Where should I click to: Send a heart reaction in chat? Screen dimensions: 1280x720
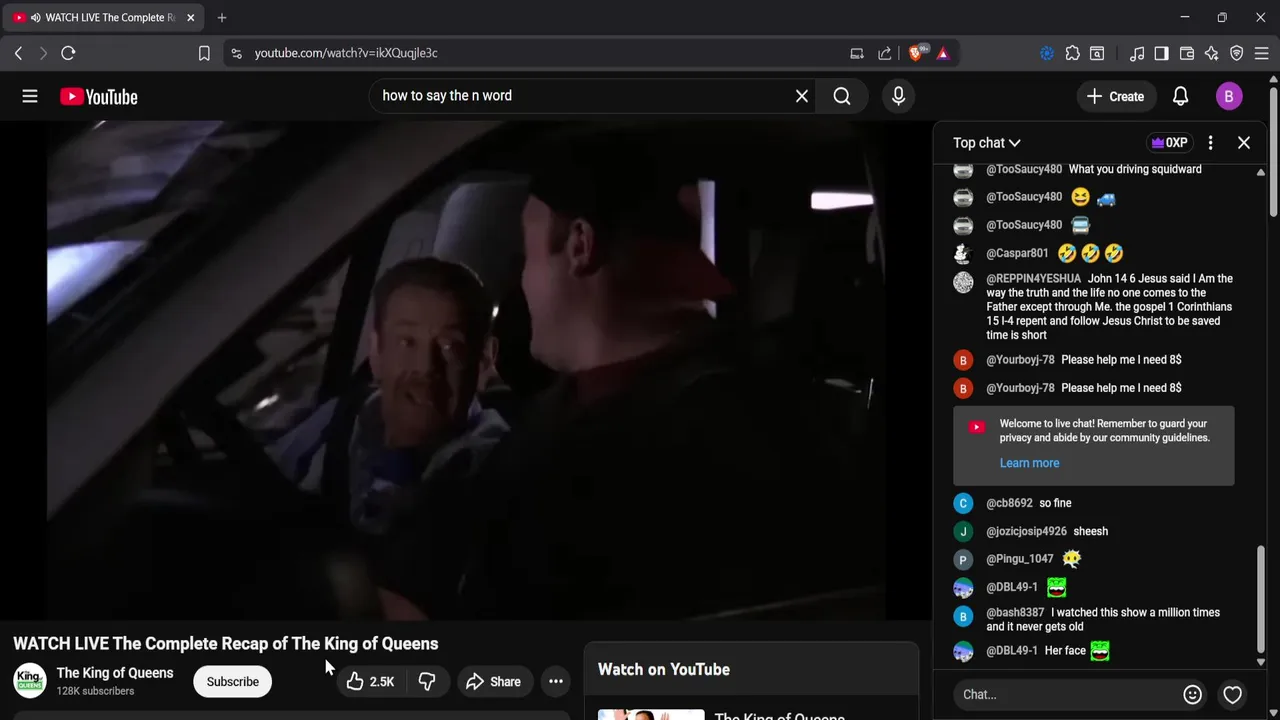pyautogui.click(x=1232, y=694)
